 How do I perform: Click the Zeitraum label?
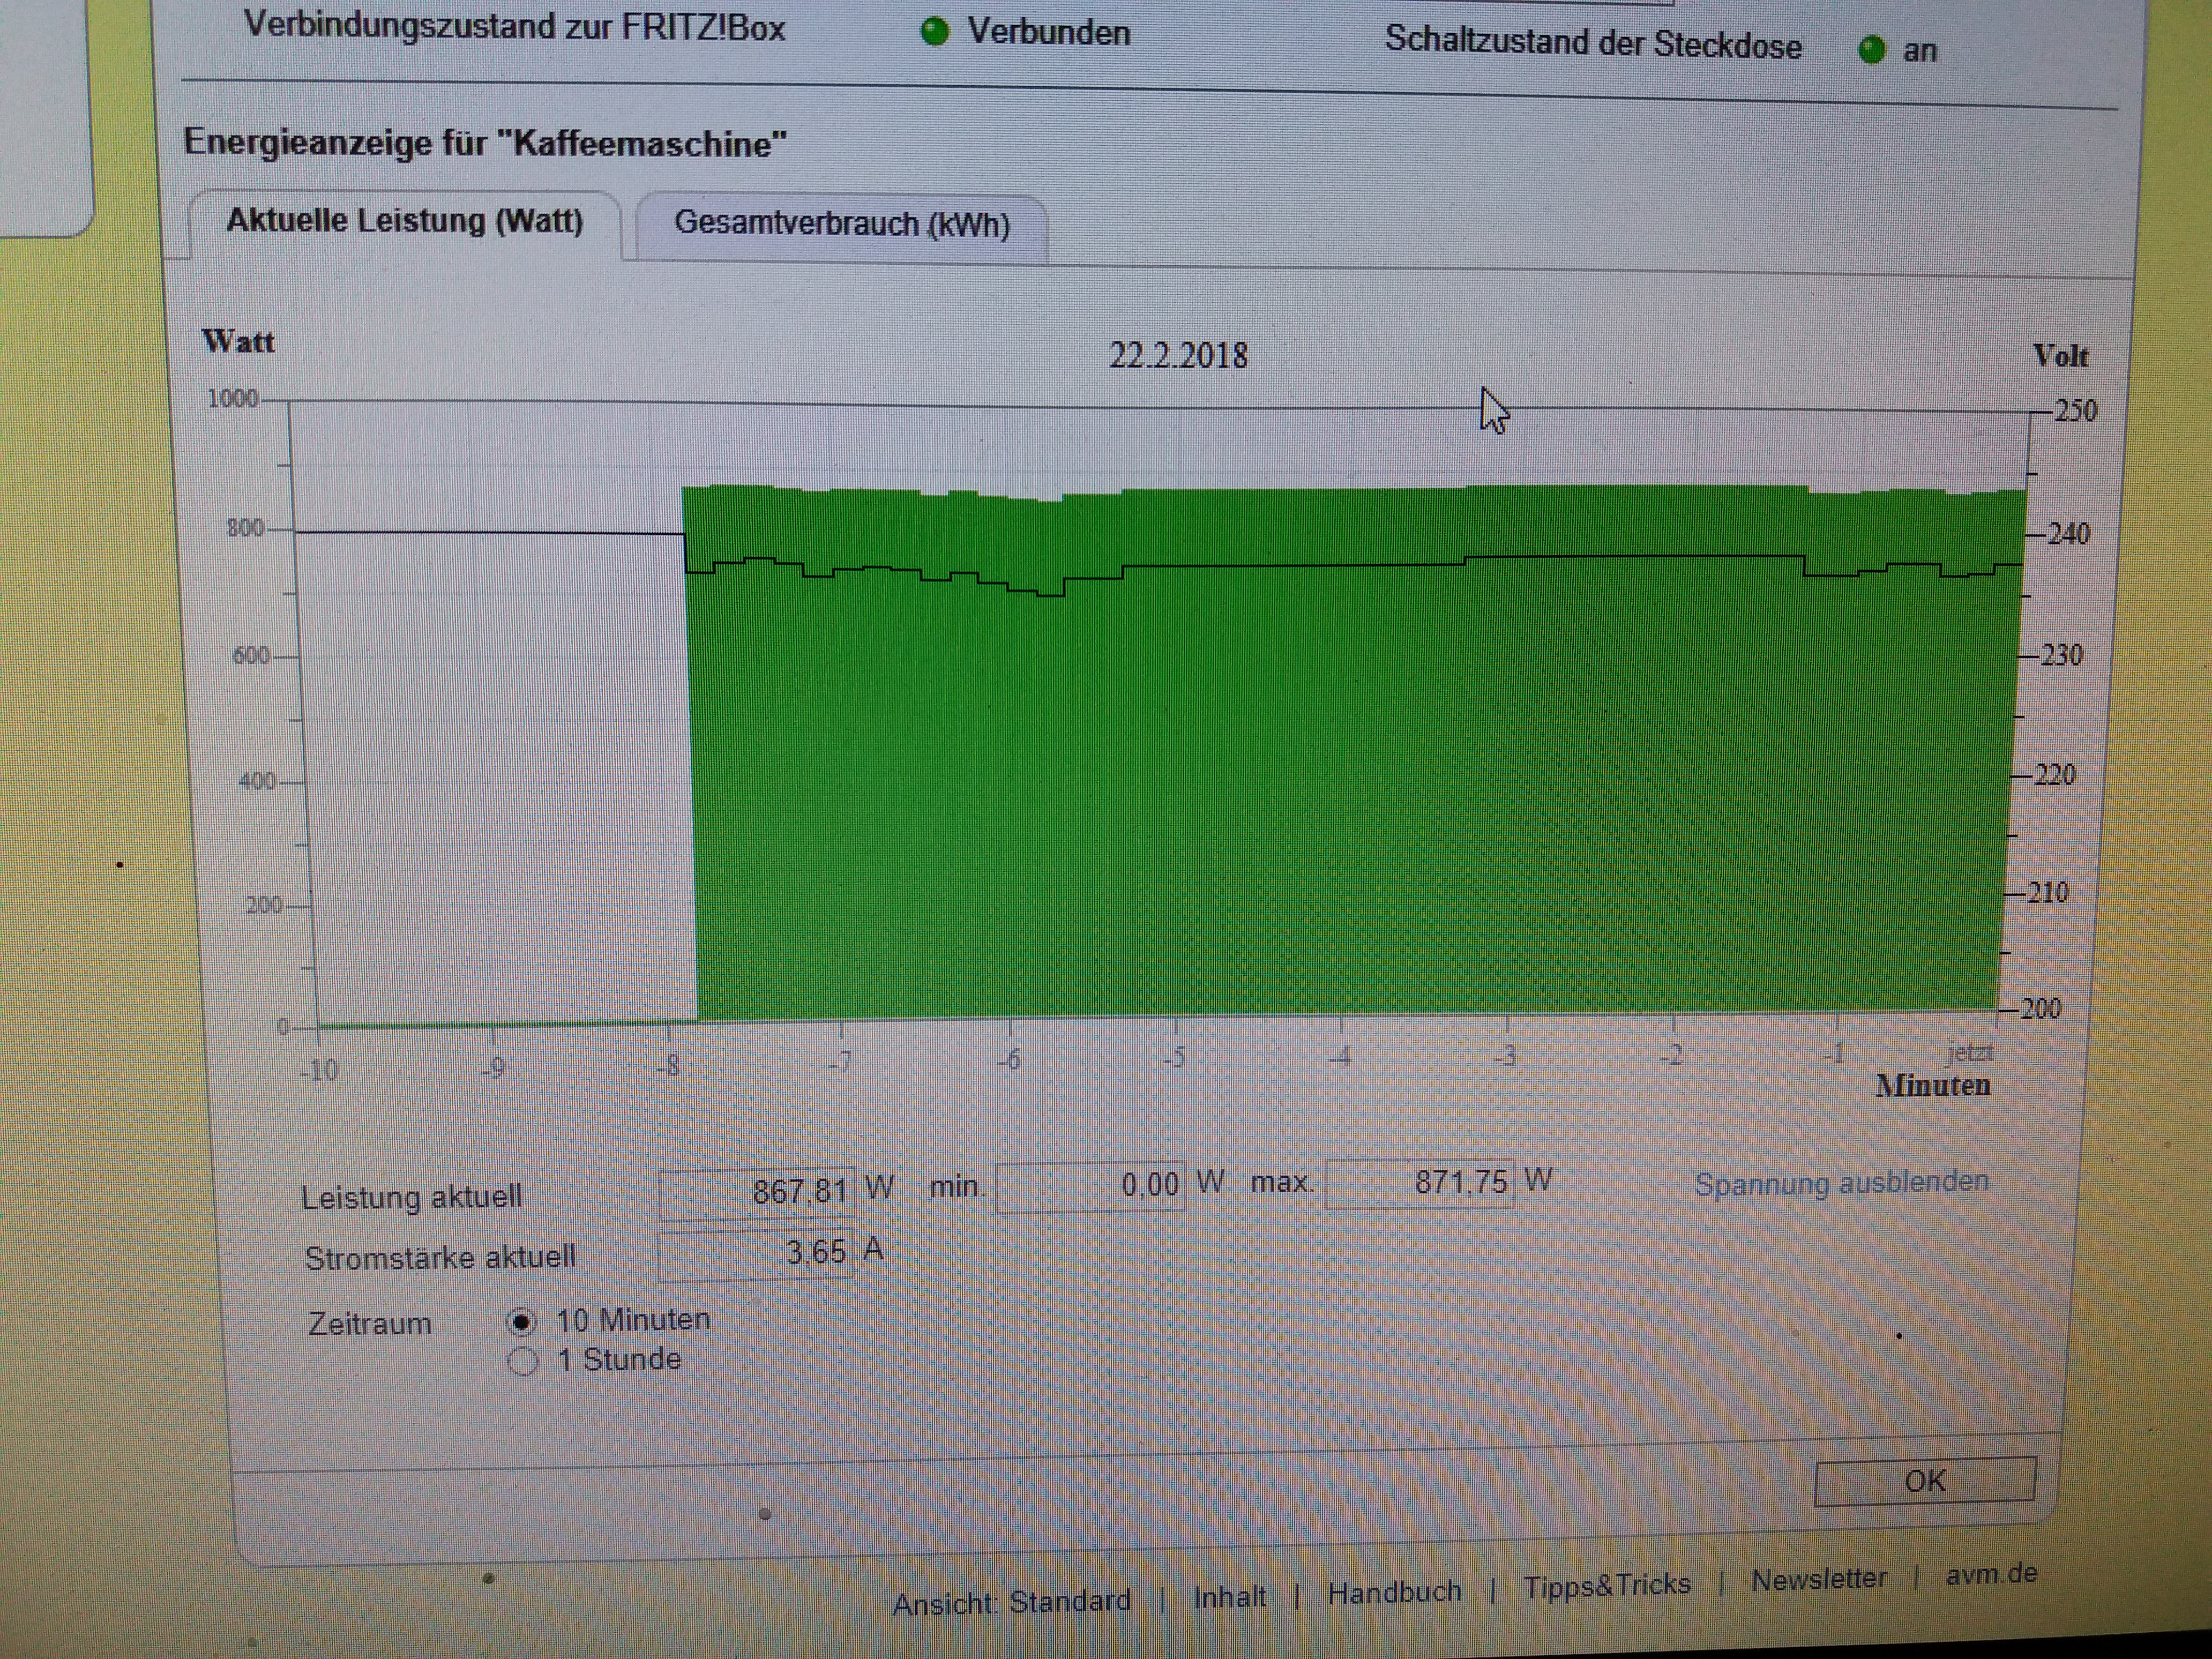[x=370, y=1324]
